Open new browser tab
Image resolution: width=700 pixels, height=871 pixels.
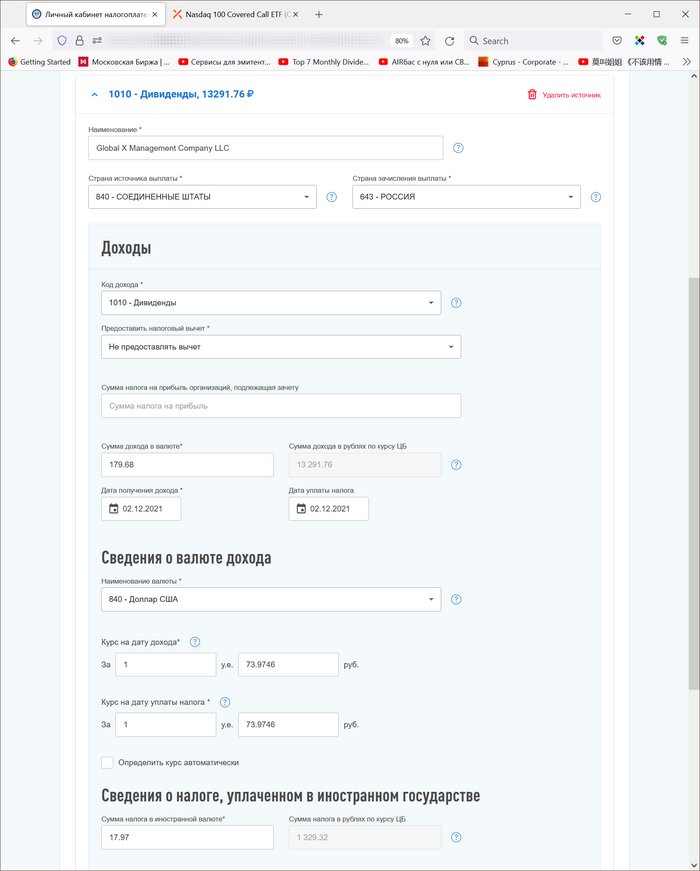pyautogui.click(x=319, y=15)
